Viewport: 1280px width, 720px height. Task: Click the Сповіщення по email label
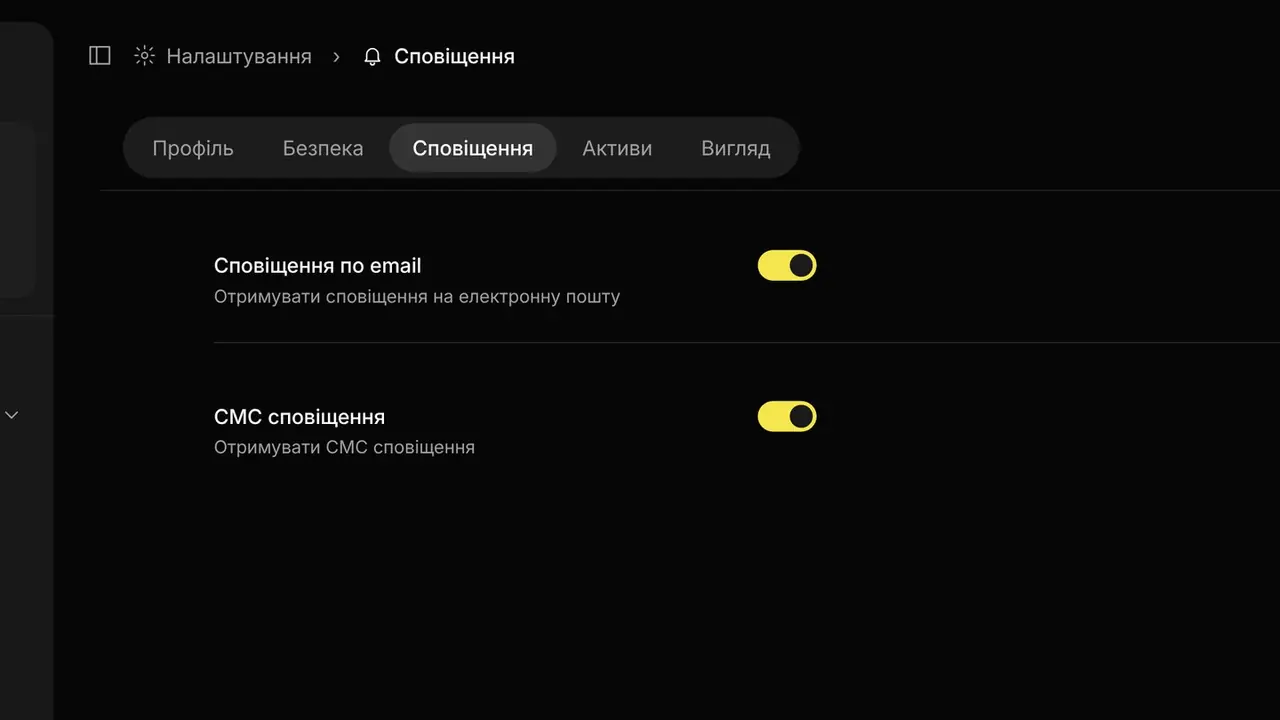[318, 266]
